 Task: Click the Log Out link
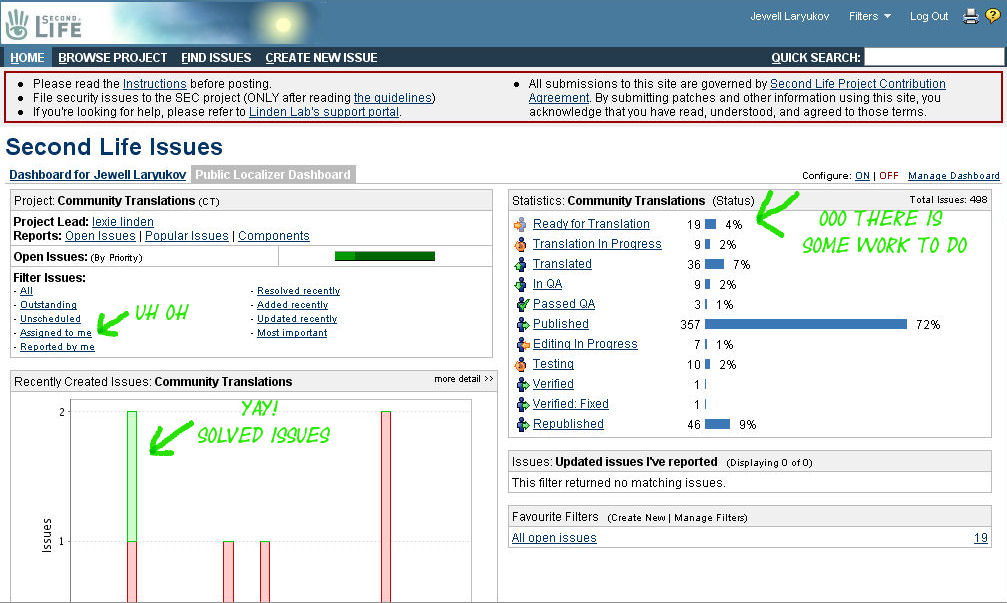point(929,16)
